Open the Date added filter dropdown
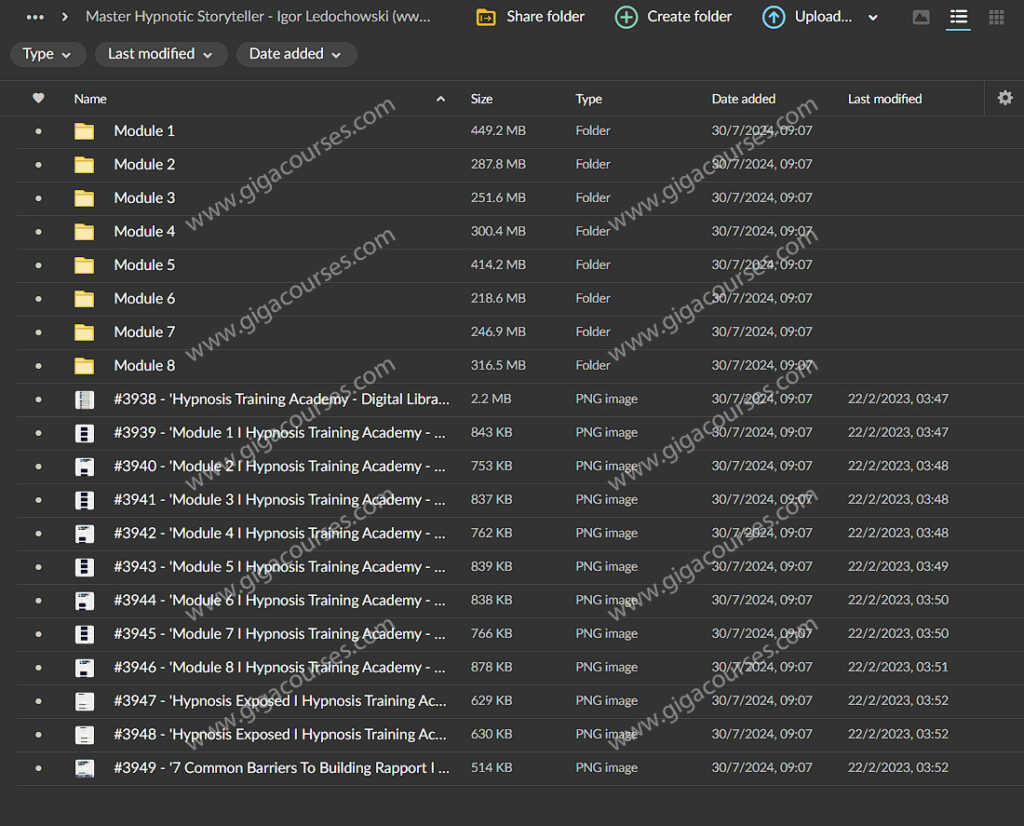Screen dimensions: 1024x826 [x=295, y=54]
